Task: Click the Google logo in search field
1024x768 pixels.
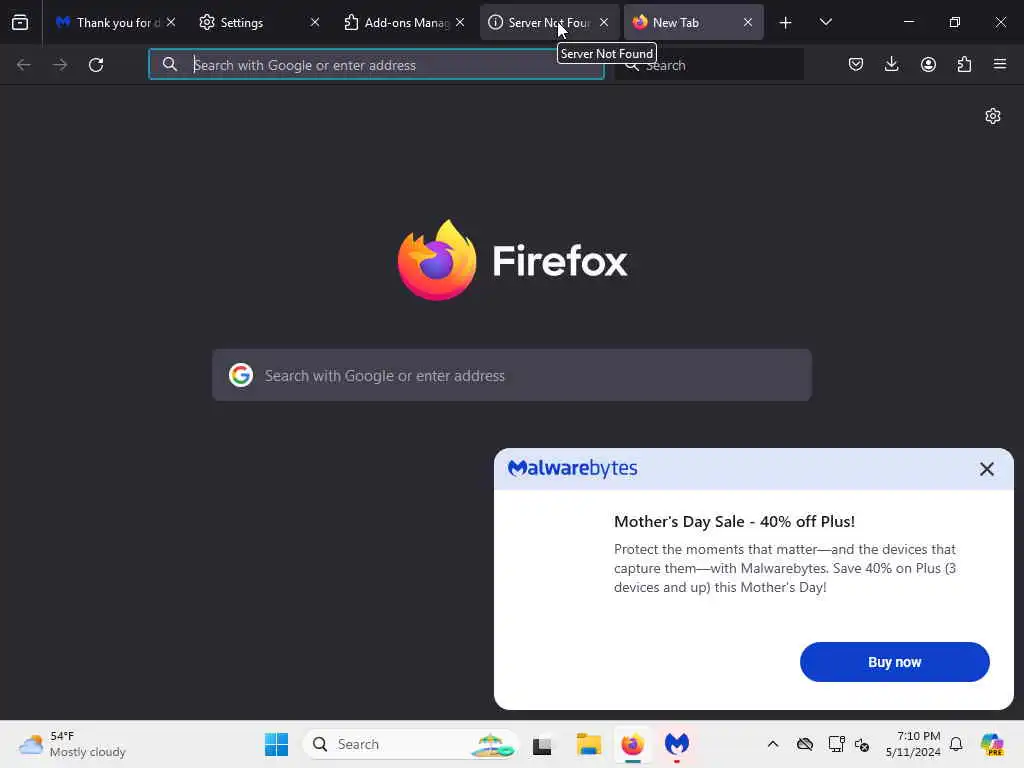Action: (x=241, y=376)
